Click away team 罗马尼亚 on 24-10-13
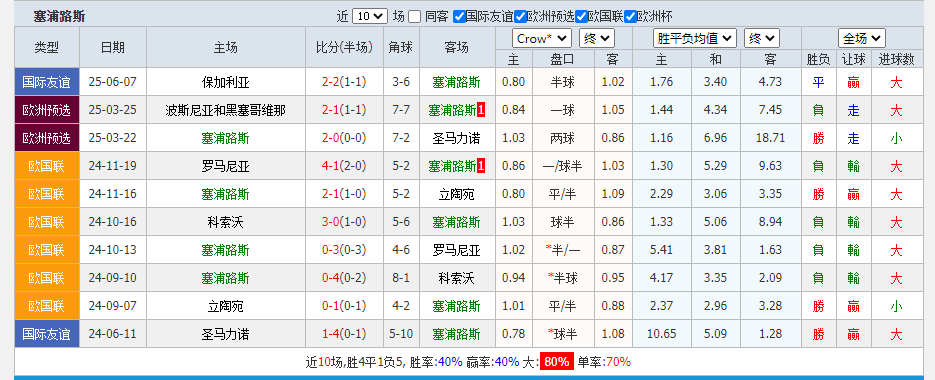This screenshot has width=935, height=380. coord(456,251)
